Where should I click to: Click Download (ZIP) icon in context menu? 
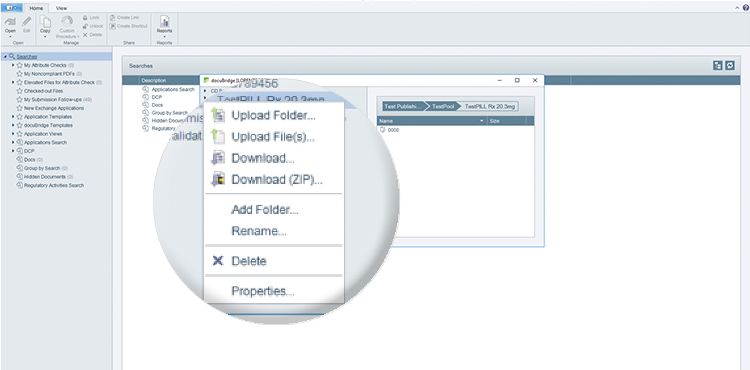218,180
